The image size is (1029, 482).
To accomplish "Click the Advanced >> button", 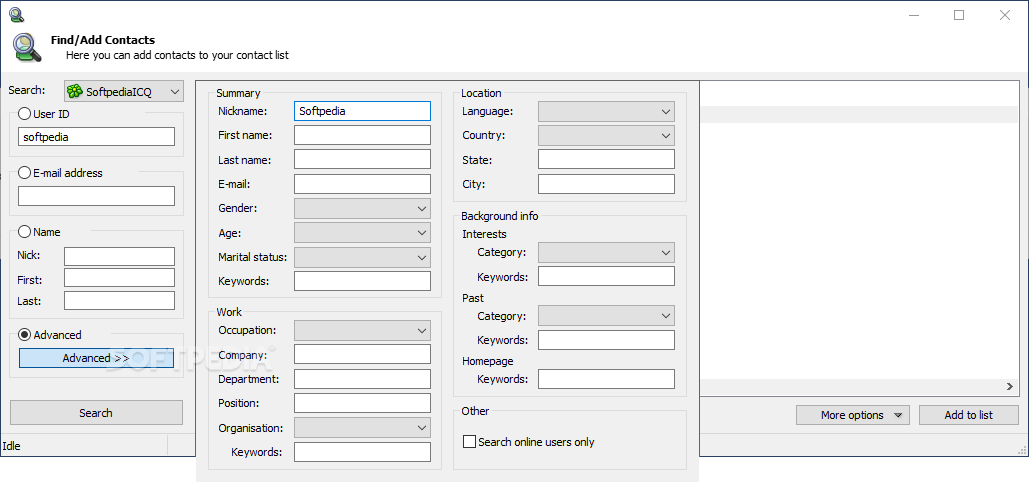I will point(96,358).
